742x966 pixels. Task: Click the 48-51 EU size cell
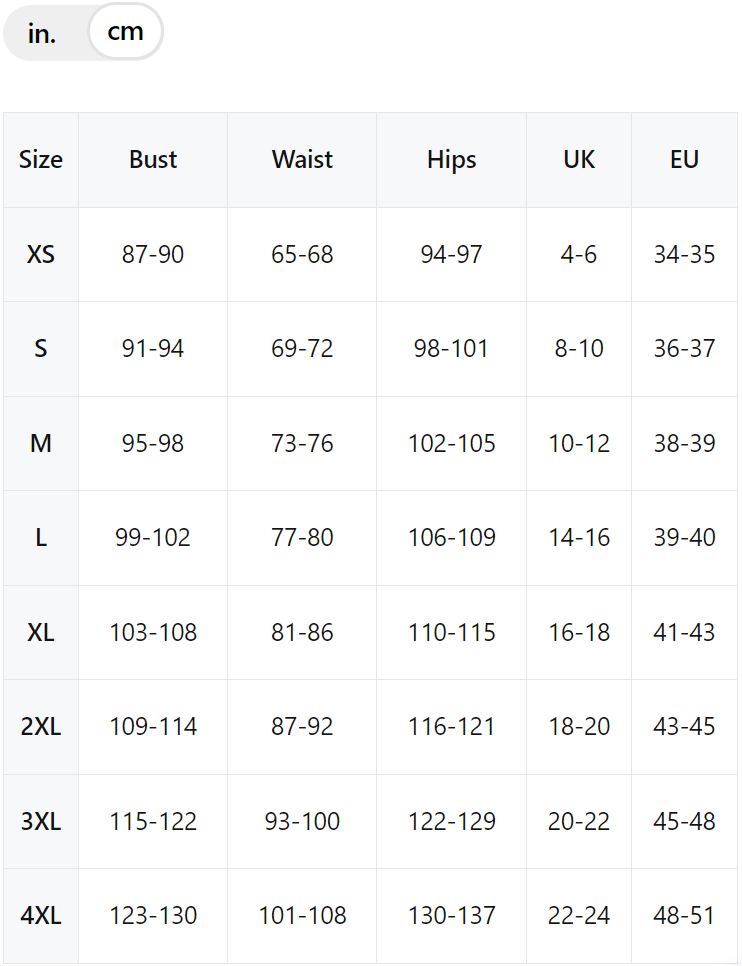click(684, 916)
